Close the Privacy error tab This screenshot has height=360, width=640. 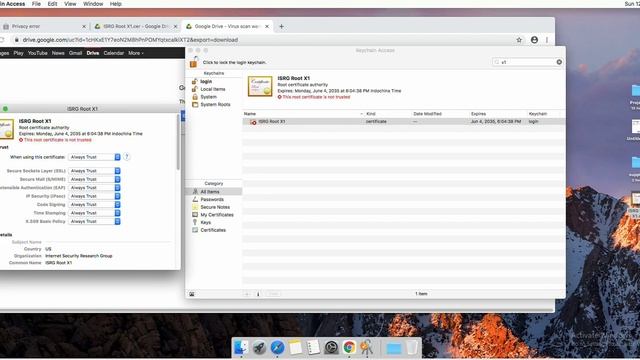pos(84,26)
